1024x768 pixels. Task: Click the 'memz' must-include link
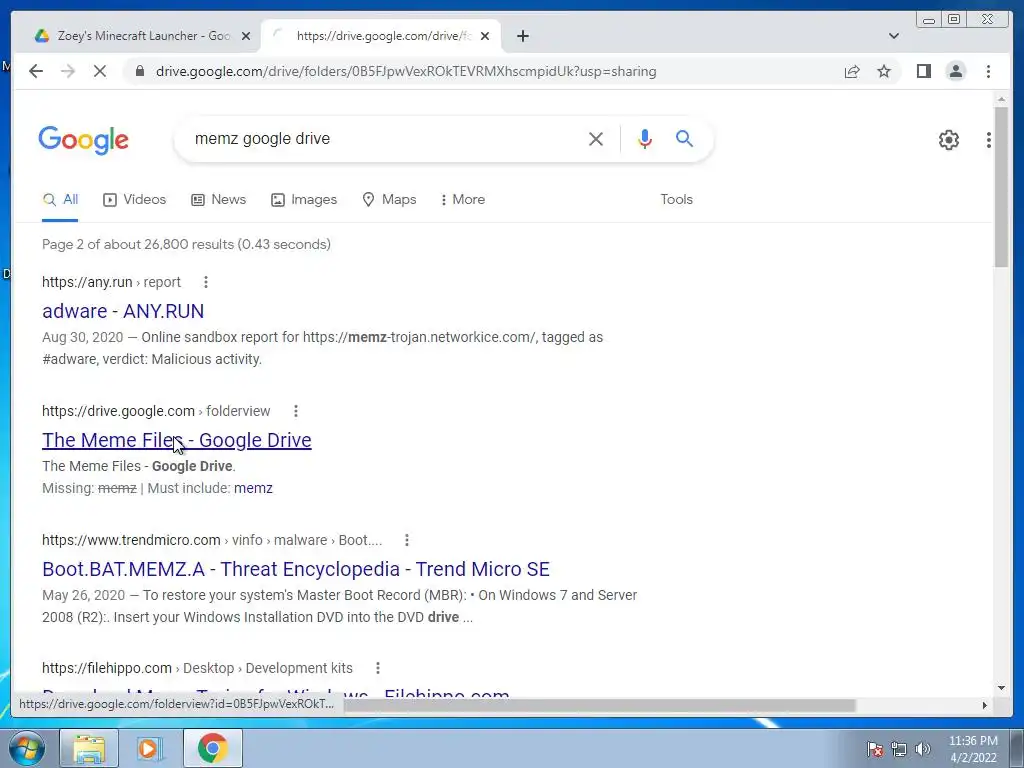(x=253, y=488)
